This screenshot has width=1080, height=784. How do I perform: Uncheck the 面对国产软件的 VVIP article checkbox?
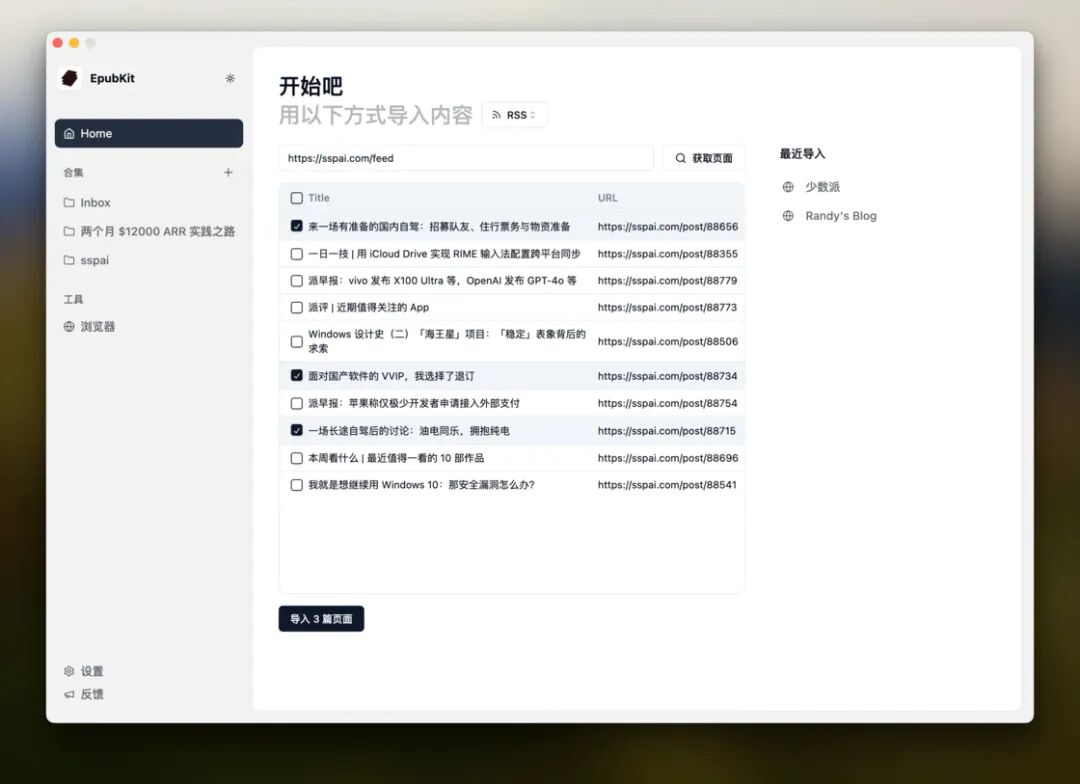tap(296, 375)
